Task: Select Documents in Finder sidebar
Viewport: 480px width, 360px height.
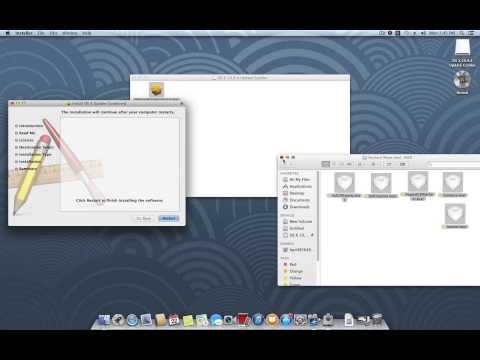Action: (296, 200)
